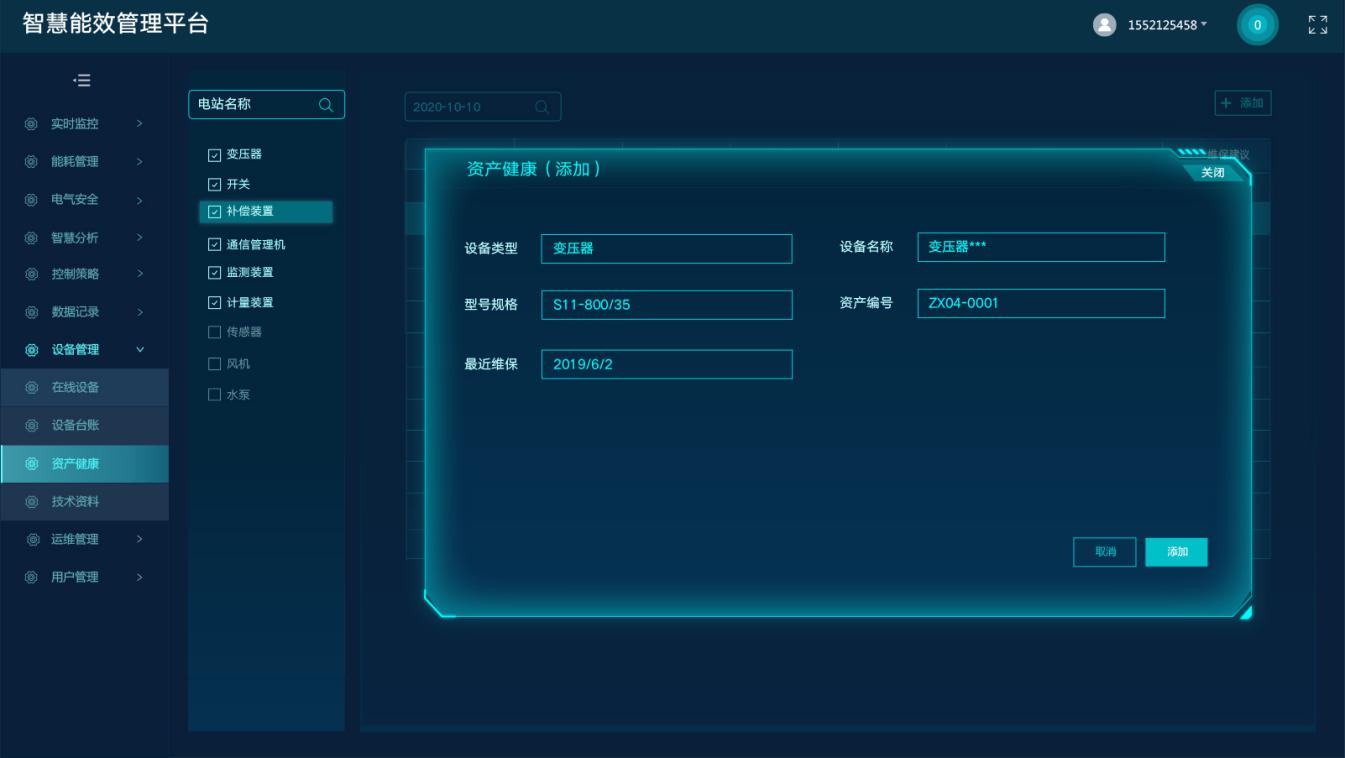The width and height of the screenshot is (1345, 758).
Task: Select the 资产健康 submenu item
Action: 84,464
